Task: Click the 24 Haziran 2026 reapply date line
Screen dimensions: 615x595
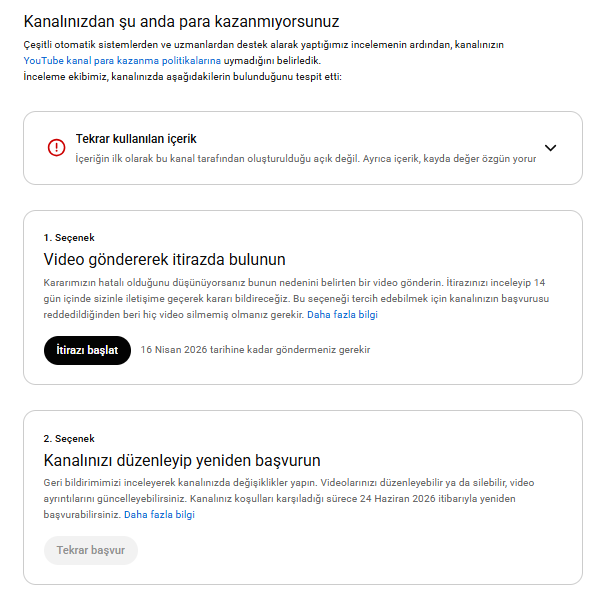Action: point(279,499)
